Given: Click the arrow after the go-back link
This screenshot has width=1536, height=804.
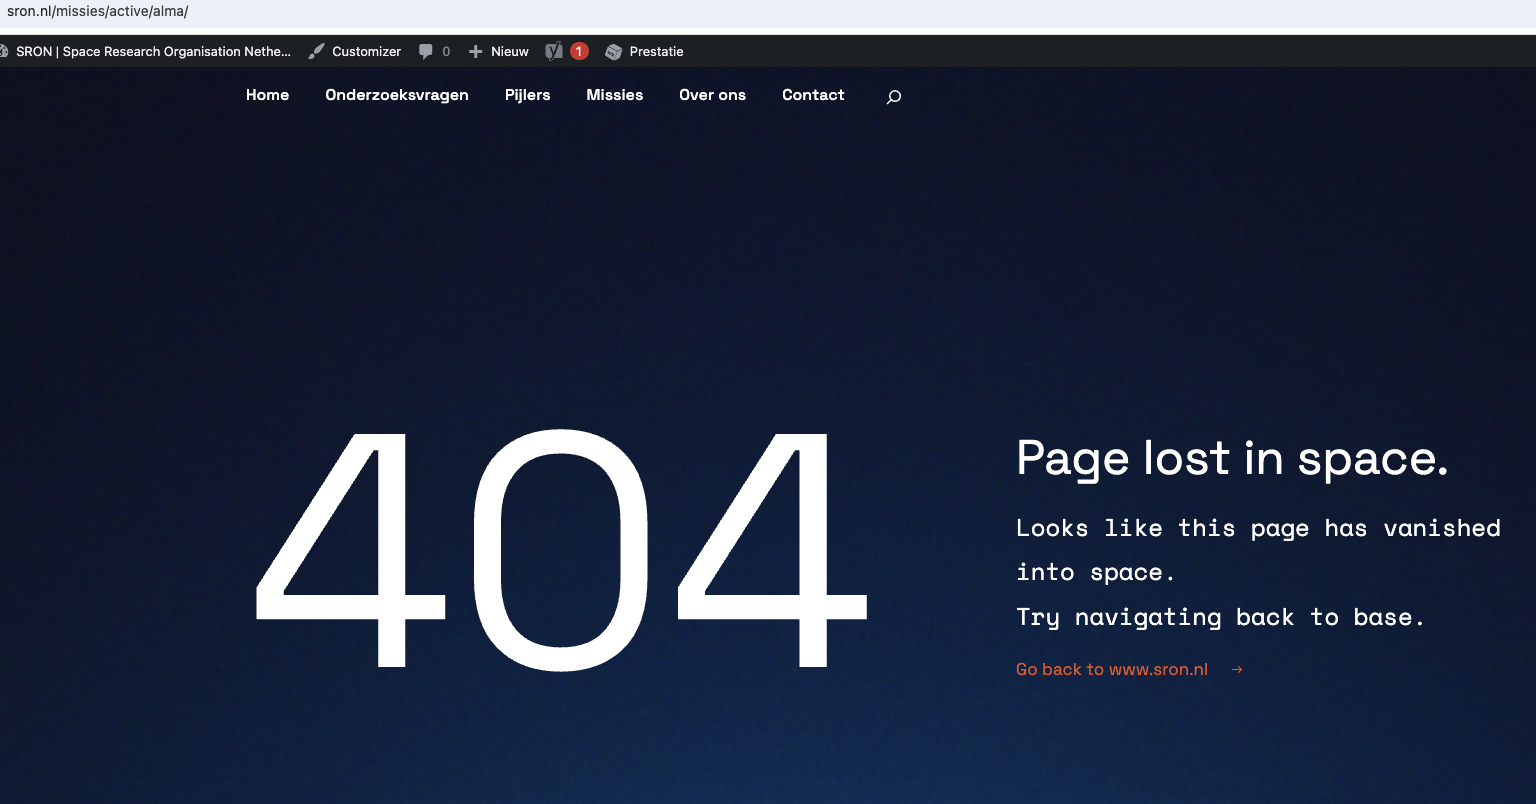Looking at the screenshot, I should pos(1237,670).
